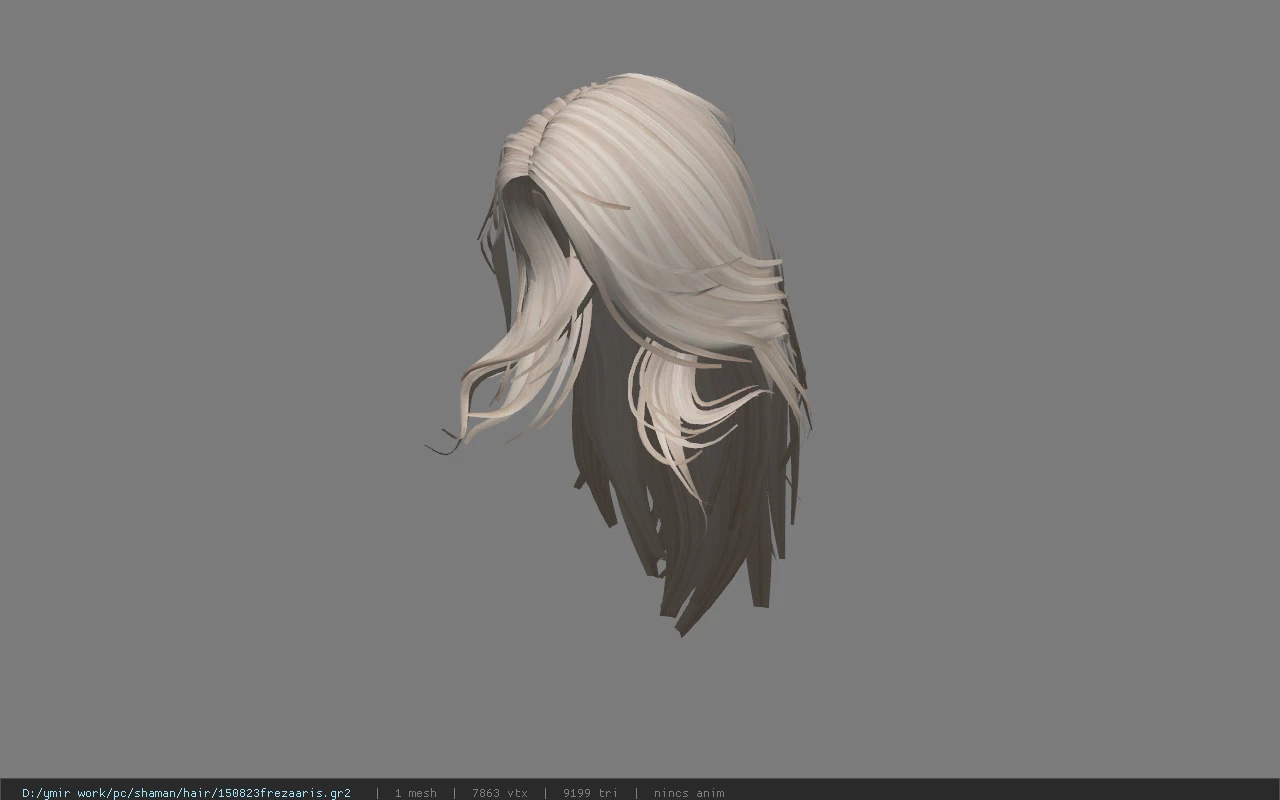
Task: Click the 'nincs anim' status text
Action: tap(689, 793)
